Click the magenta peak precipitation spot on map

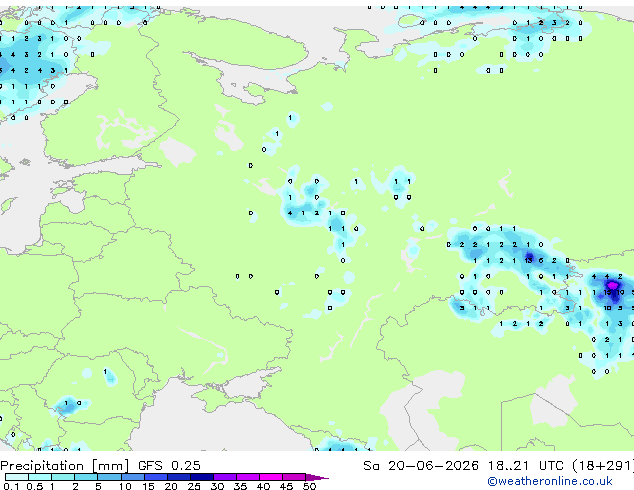click(x=612, y=286)
